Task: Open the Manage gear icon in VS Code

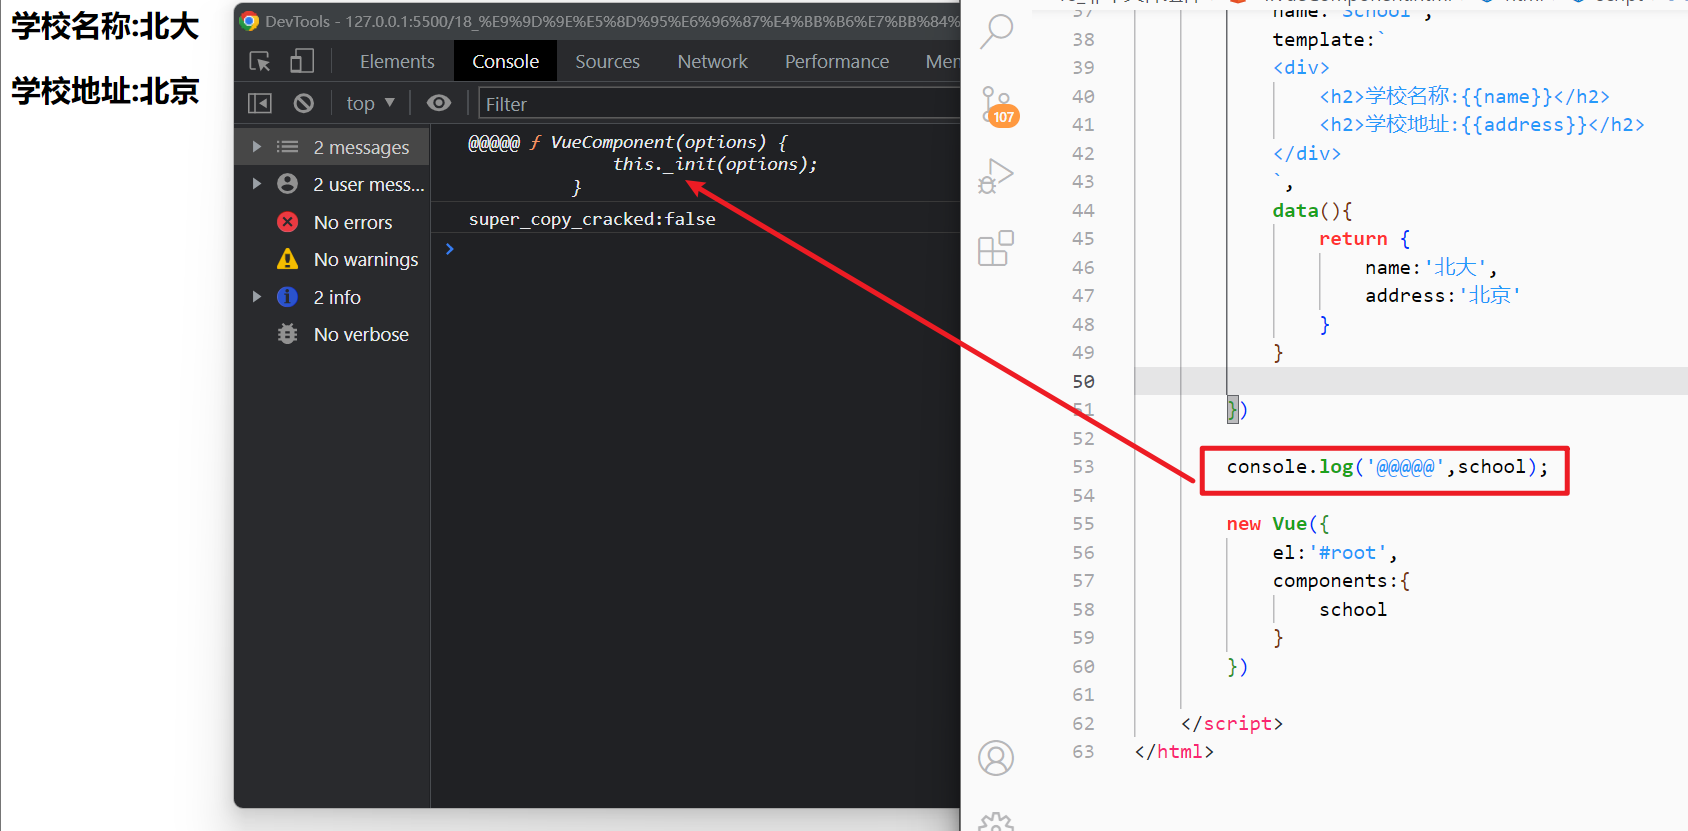Action: click(x=996, y=822)
